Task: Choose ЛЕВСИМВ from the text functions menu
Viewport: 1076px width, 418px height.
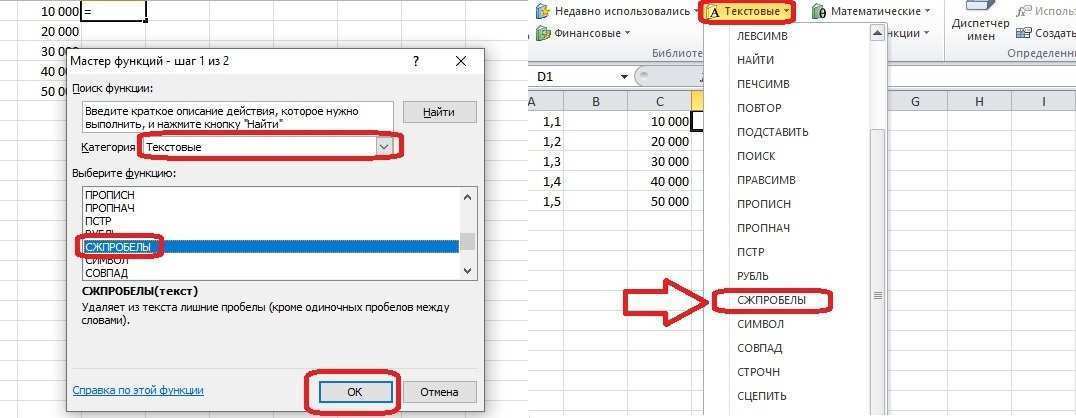Action: point(762,36)
